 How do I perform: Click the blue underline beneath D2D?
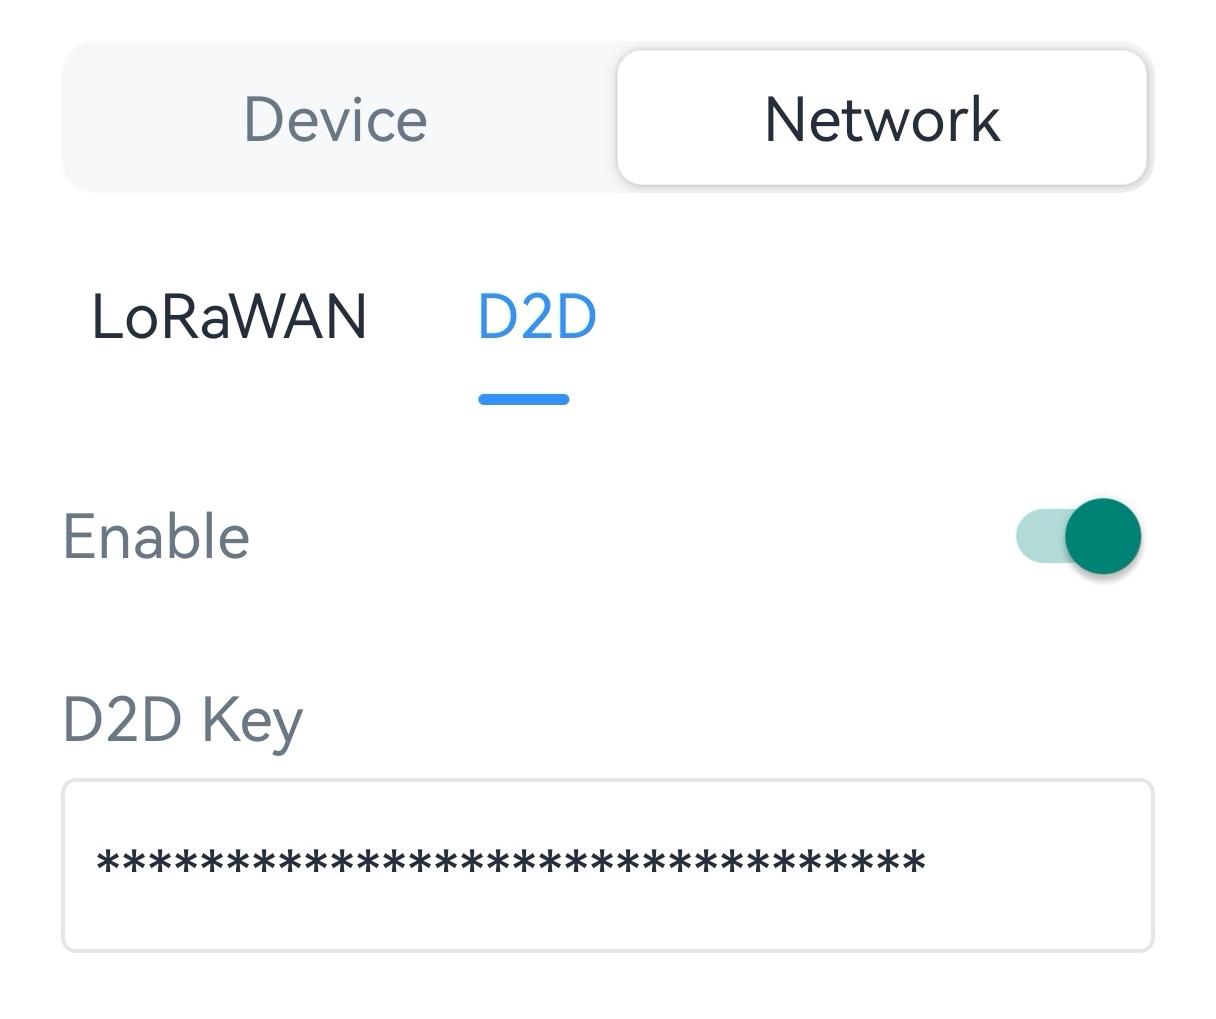[x=524, y=400]
